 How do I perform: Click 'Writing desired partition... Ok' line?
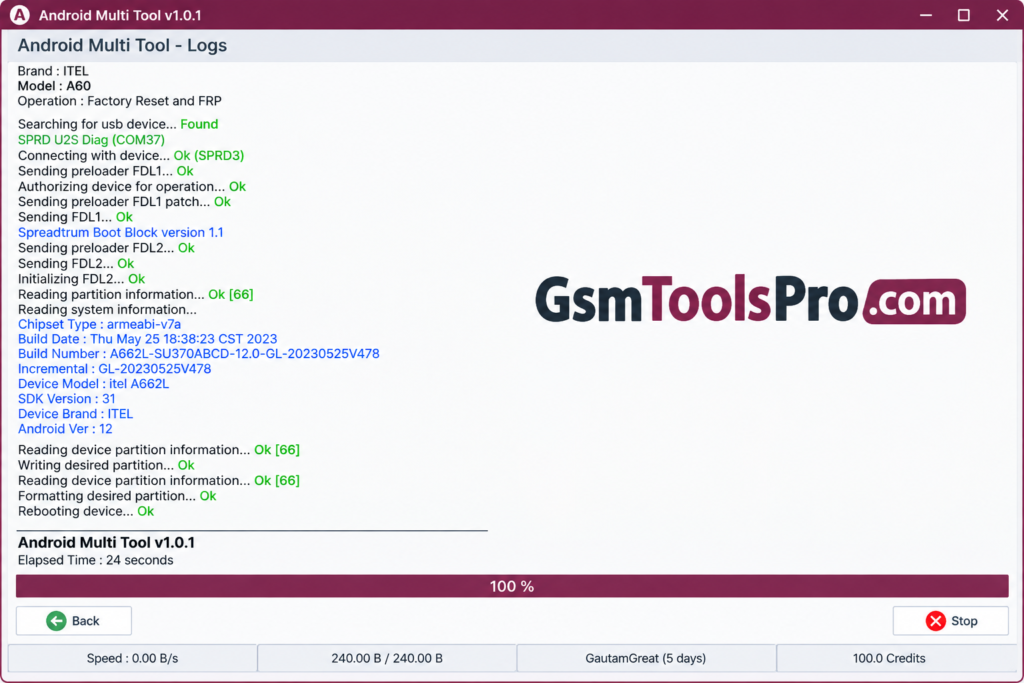click(x=106, y=466)
